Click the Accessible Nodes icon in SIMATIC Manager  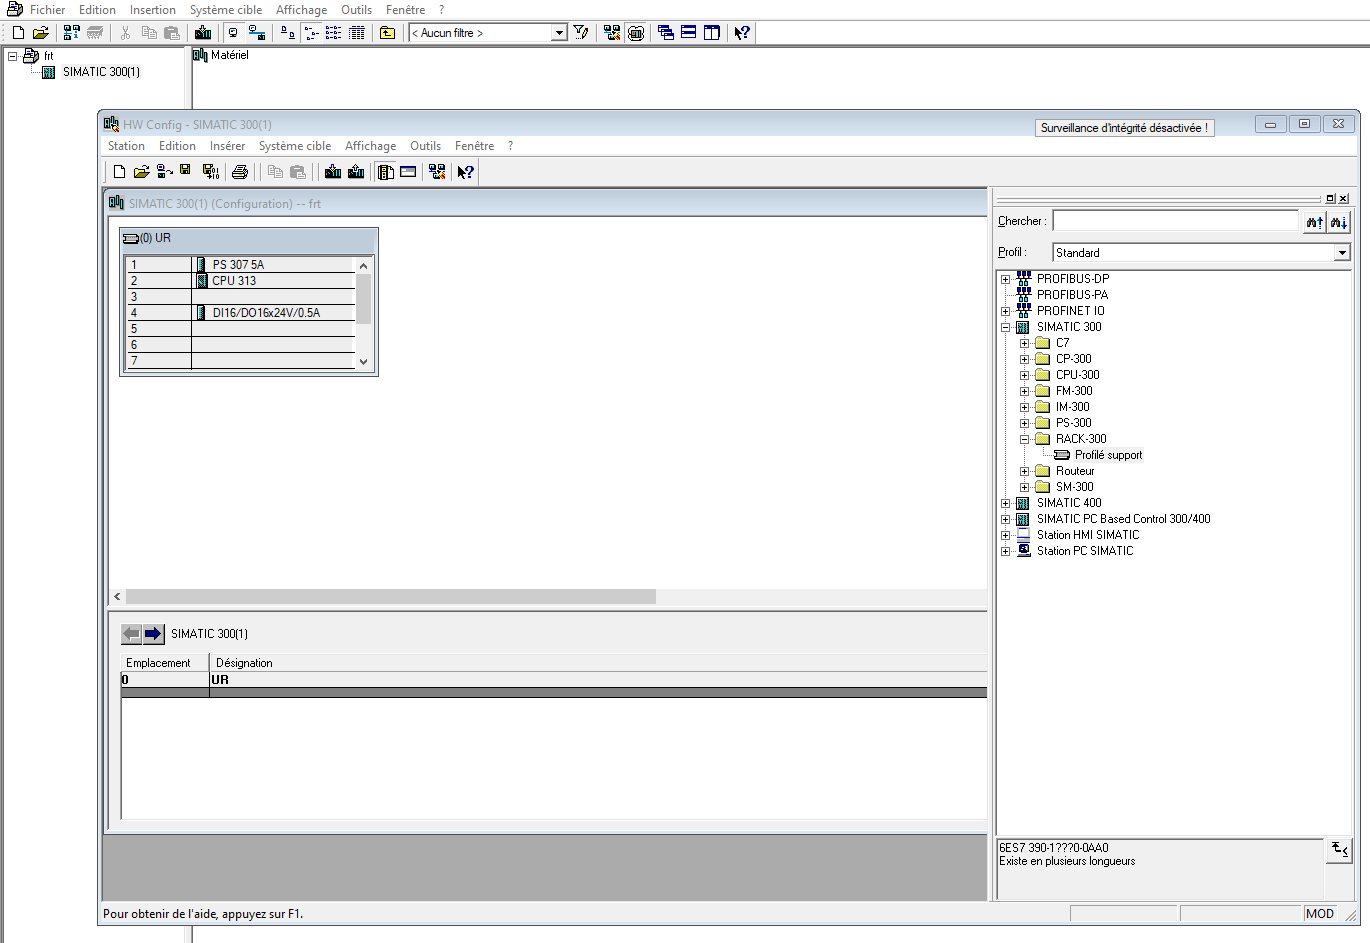tap(72, 33)
